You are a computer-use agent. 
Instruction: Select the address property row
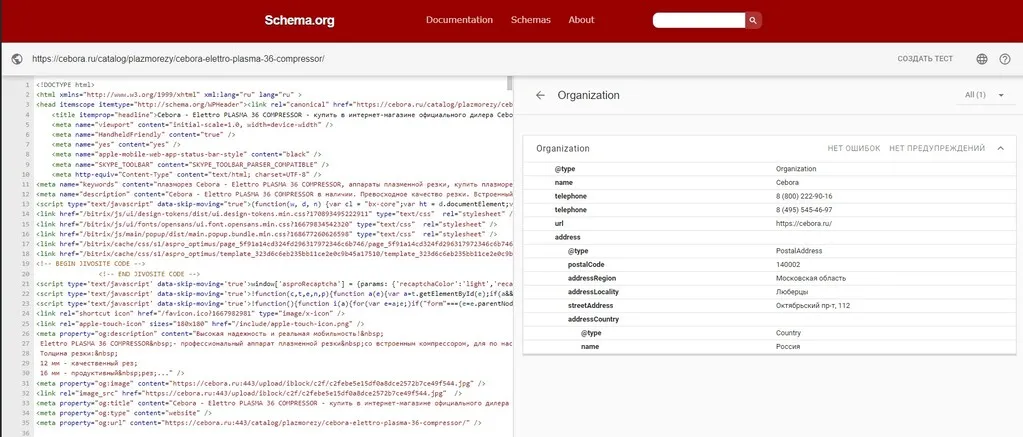point(767,237)
